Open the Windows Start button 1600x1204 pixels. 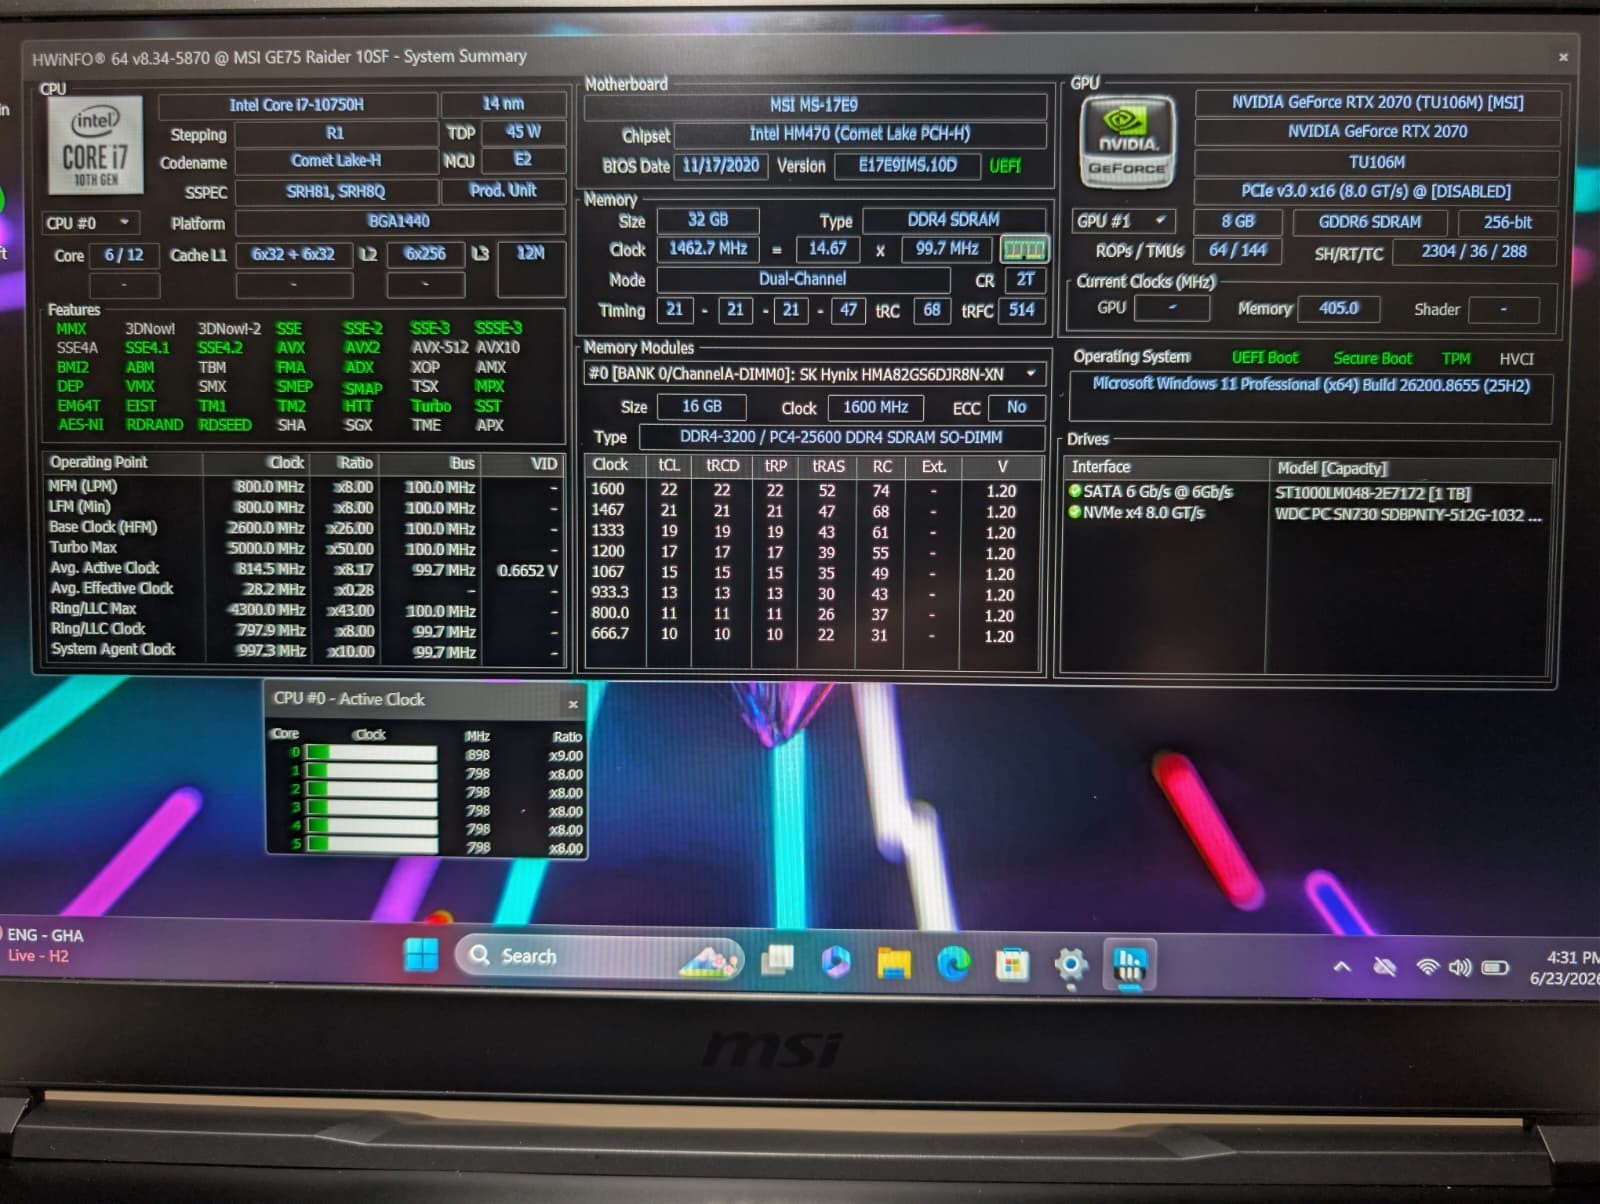click(421, 956)
